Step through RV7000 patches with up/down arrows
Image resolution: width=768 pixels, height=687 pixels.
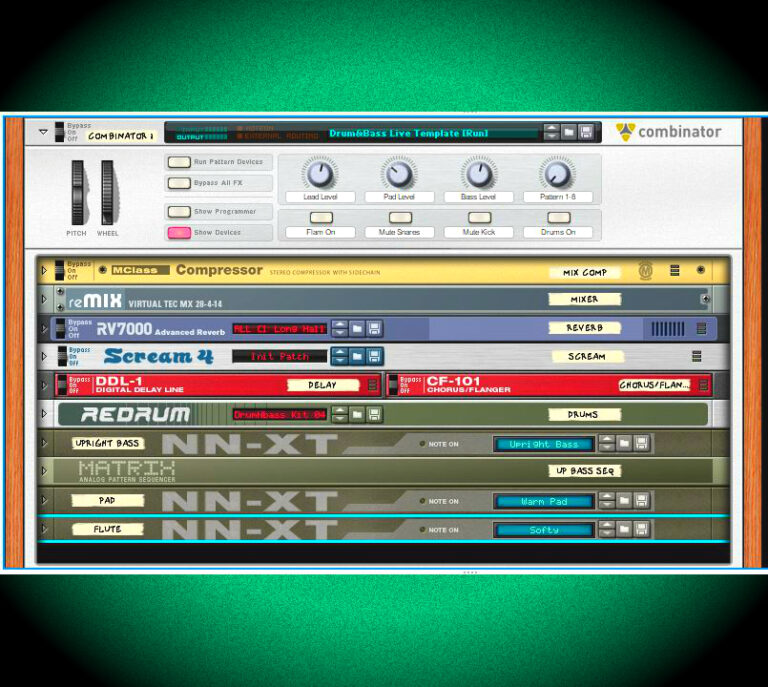click(x=339, y=329)
